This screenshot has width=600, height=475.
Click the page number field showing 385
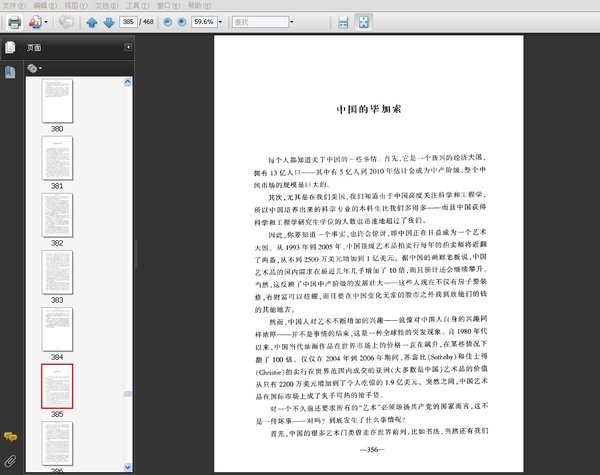point(128,22)
